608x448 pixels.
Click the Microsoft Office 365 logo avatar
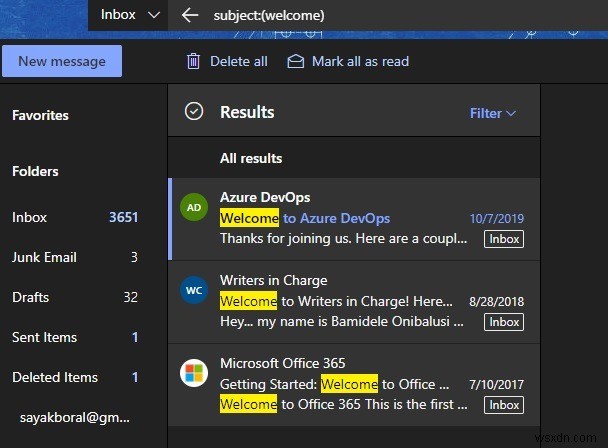coord(194,373)
